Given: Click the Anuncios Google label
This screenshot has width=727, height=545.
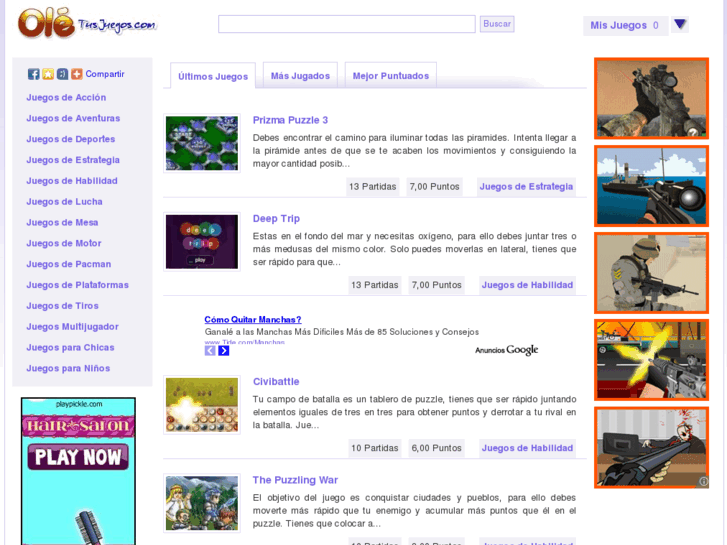Looking at the screenshot, I should [506, 350].
